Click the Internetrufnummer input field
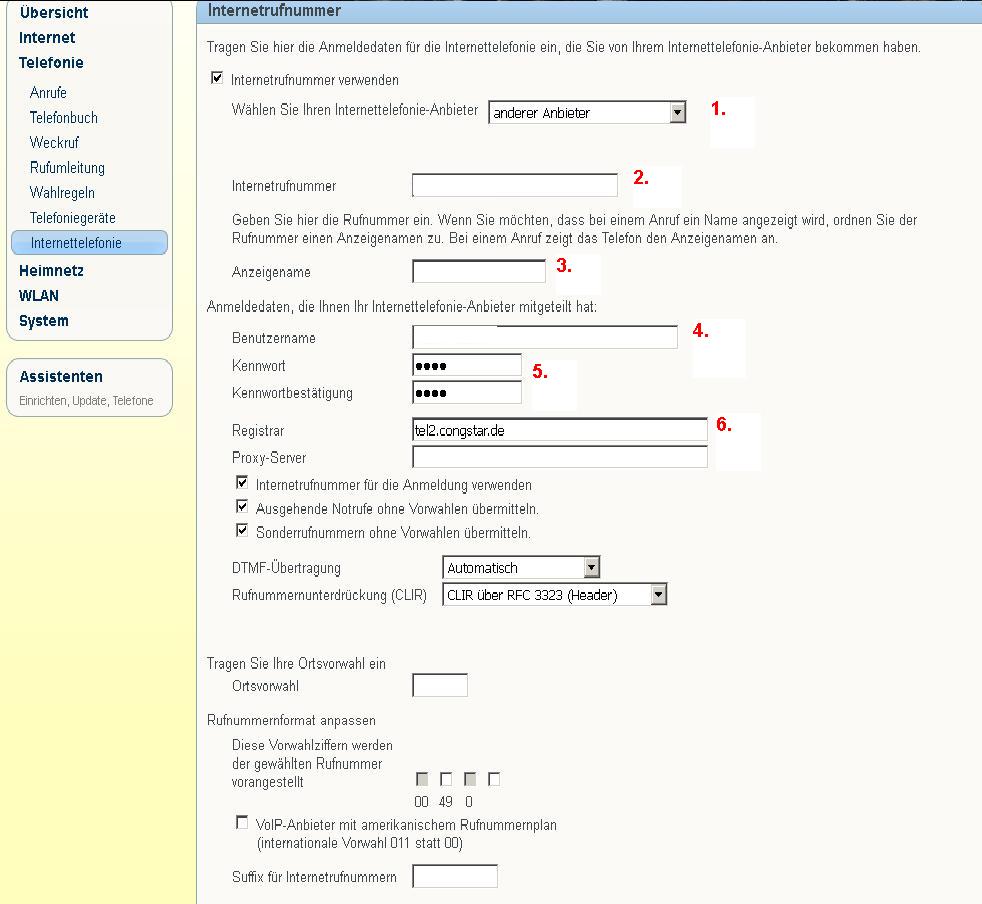The width and height of the screenshot is (982, 904). pyautogui.click(x=514, y=185)
